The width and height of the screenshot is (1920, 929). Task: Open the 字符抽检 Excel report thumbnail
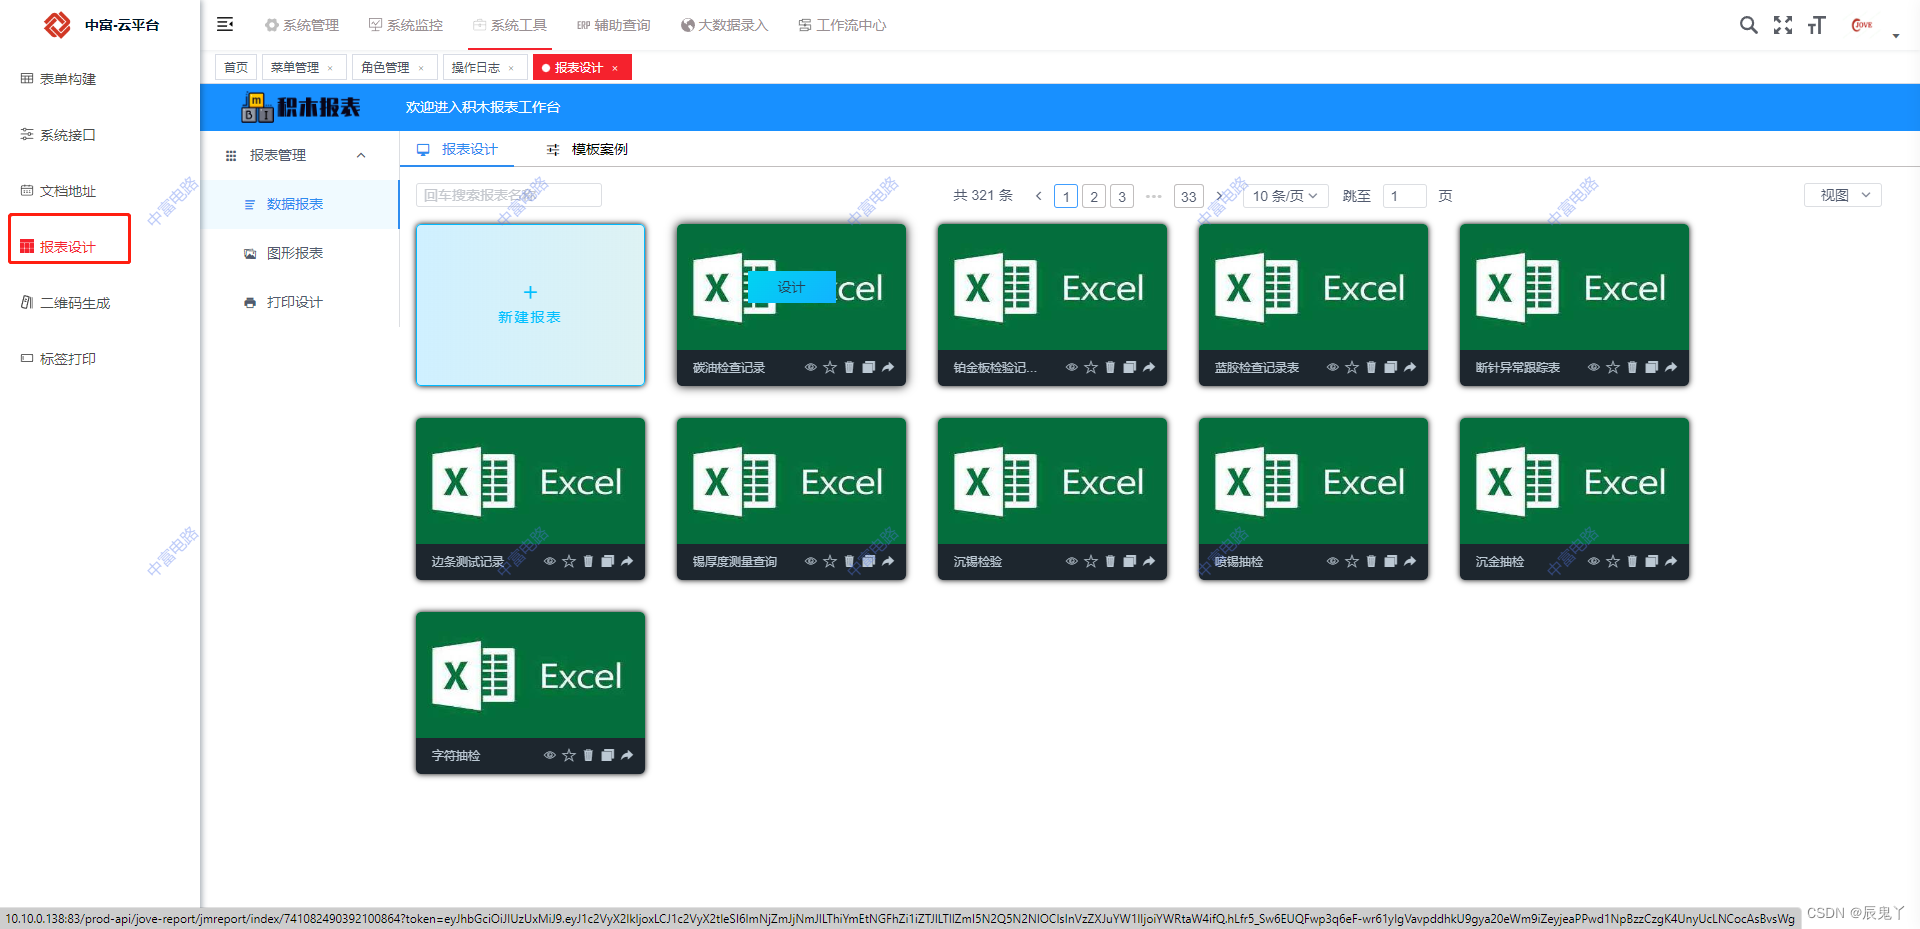coord(530,675)
